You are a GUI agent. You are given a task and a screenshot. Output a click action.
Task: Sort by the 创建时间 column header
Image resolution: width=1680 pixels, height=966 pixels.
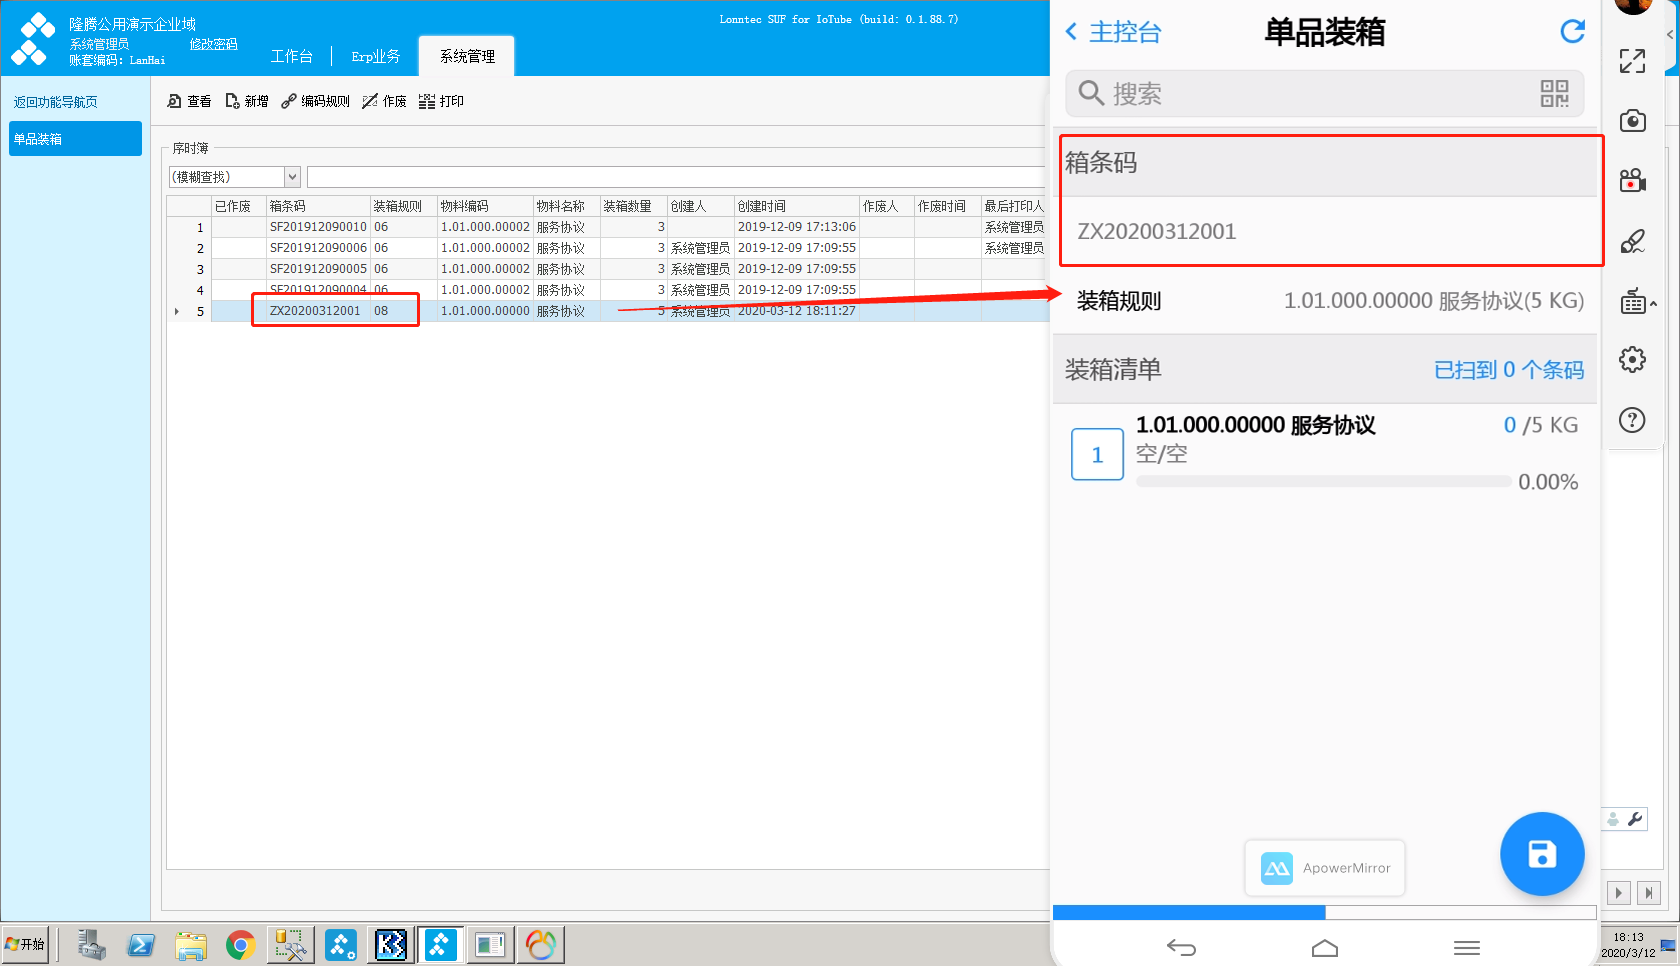tap(797, 206)
